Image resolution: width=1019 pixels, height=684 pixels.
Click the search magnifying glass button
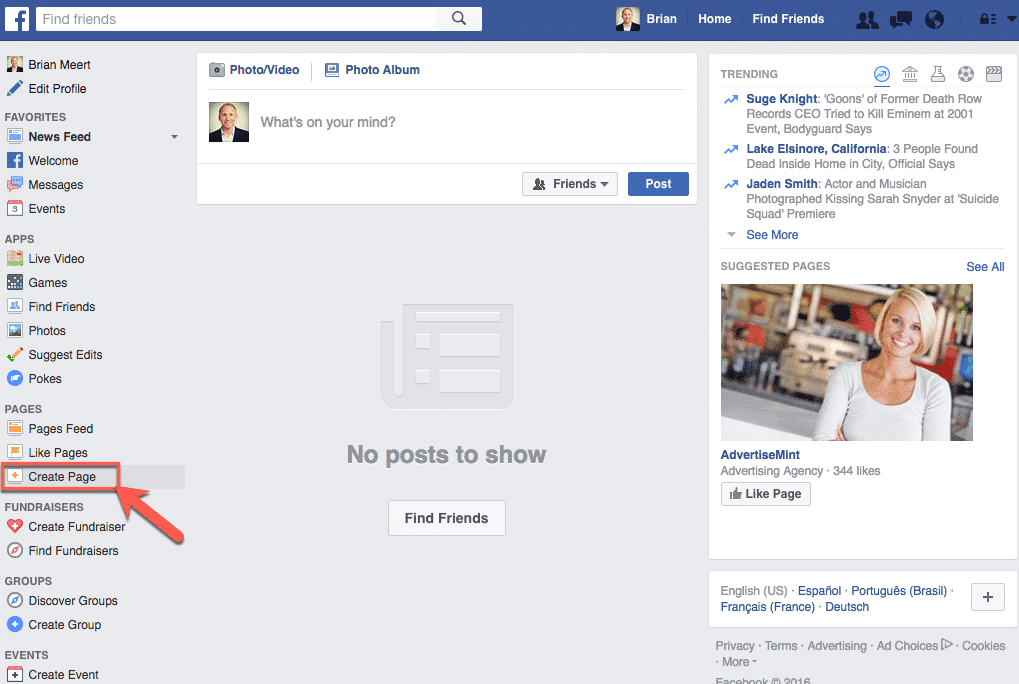click(x=459, y=18)
